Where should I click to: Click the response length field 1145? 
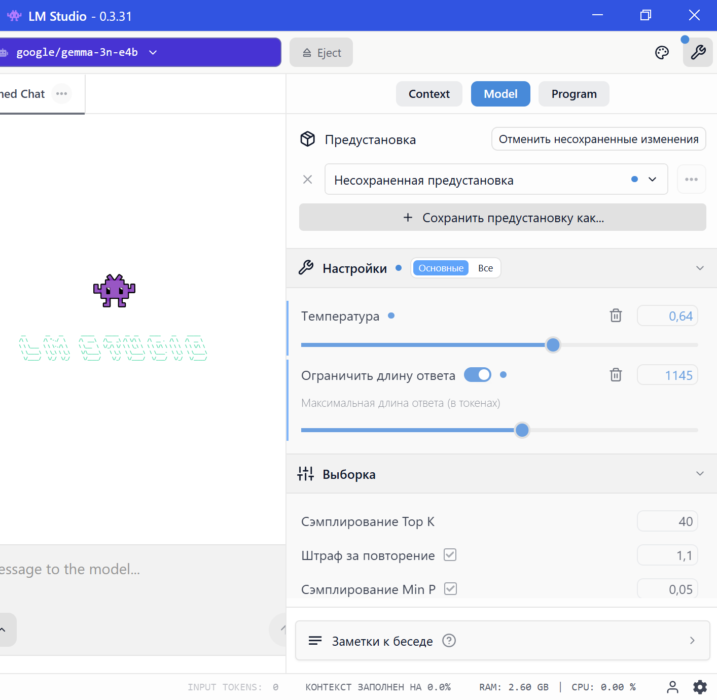click(x=667, y=375)
